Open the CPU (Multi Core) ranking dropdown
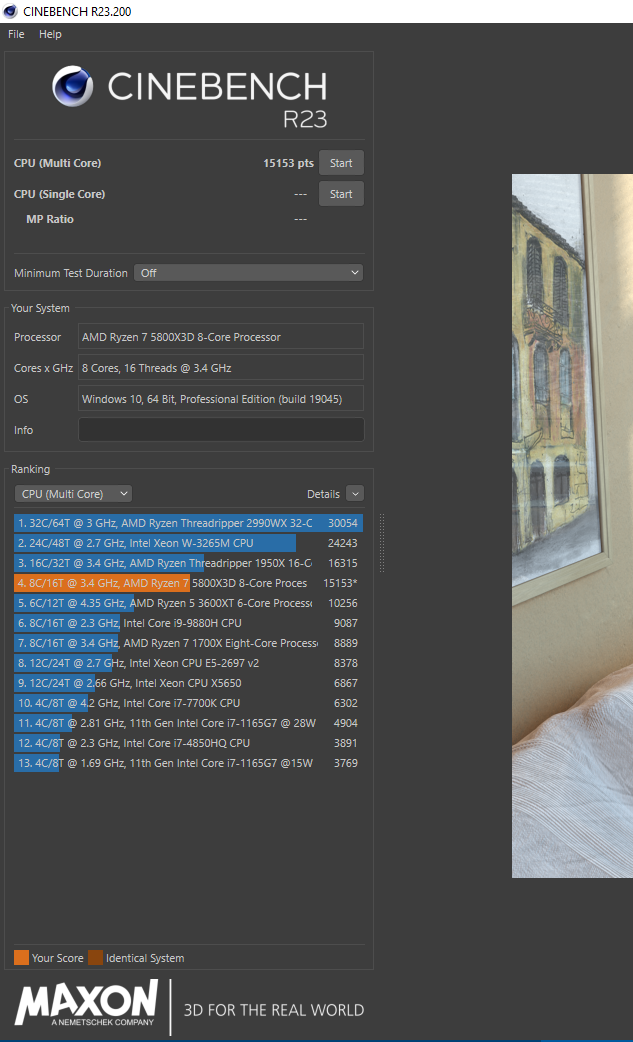The width and height of the screenshot is (633, 1042). (x=73, y=494)
